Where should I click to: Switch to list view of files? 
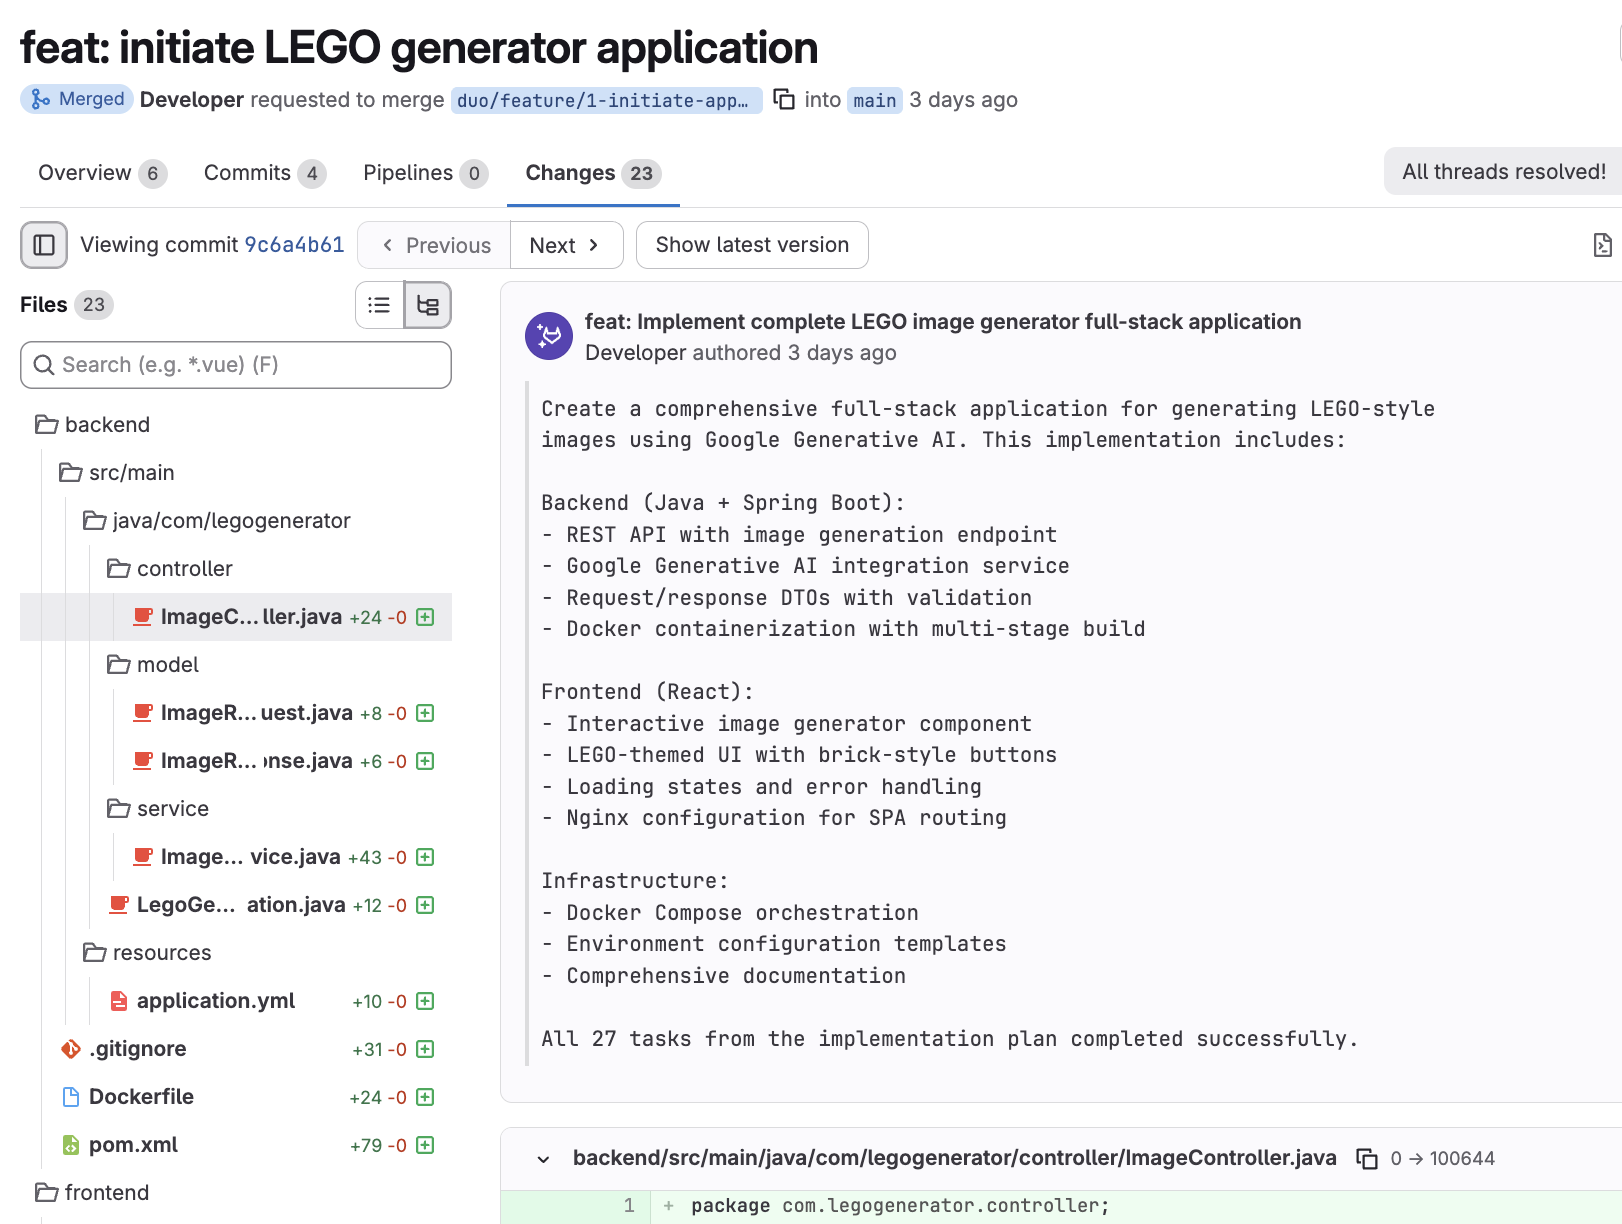[x=379, y=305]
